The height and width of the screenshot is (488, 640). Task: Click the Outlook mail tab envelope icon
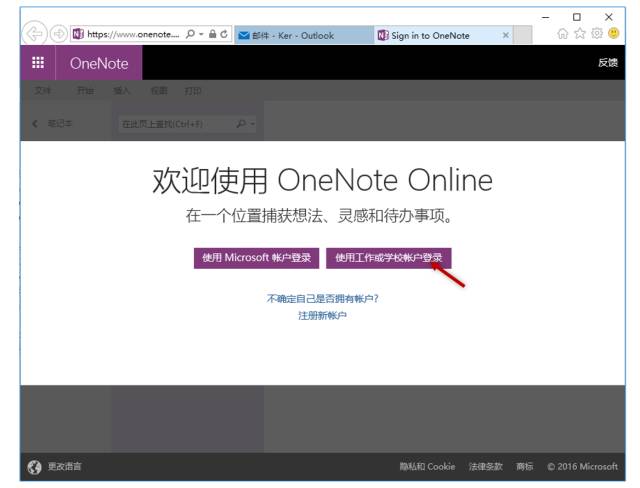tap(244, 35)
